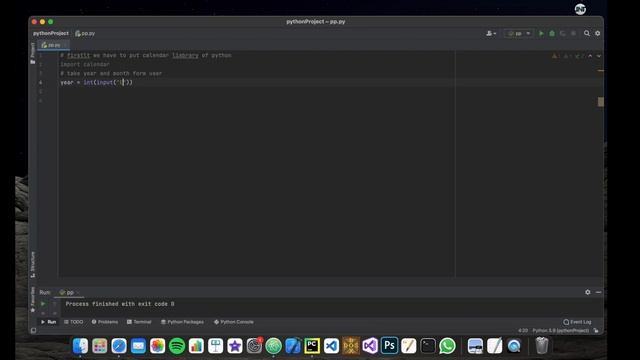
Task: Open the Project tool window side tab
Action: click(33, 53)
